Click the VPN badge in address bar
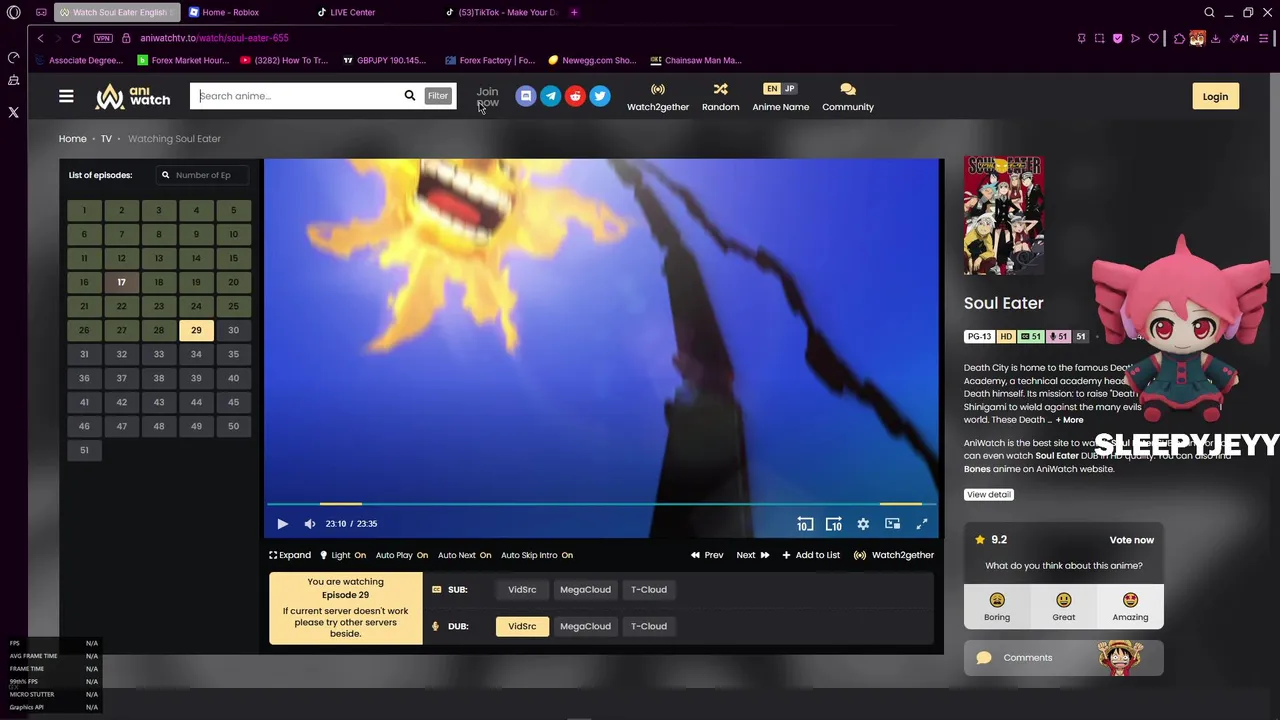 103,38
